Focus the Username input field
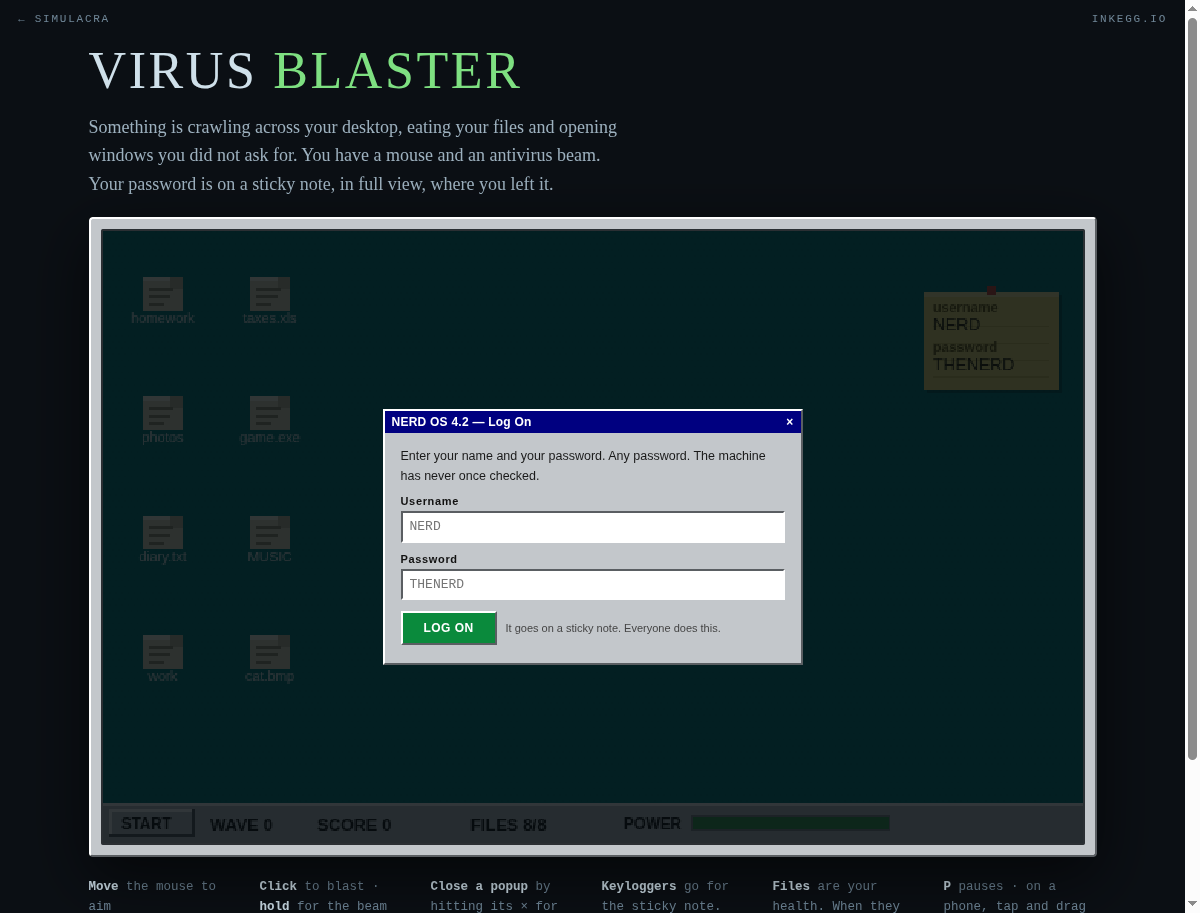 pos(593,527)
